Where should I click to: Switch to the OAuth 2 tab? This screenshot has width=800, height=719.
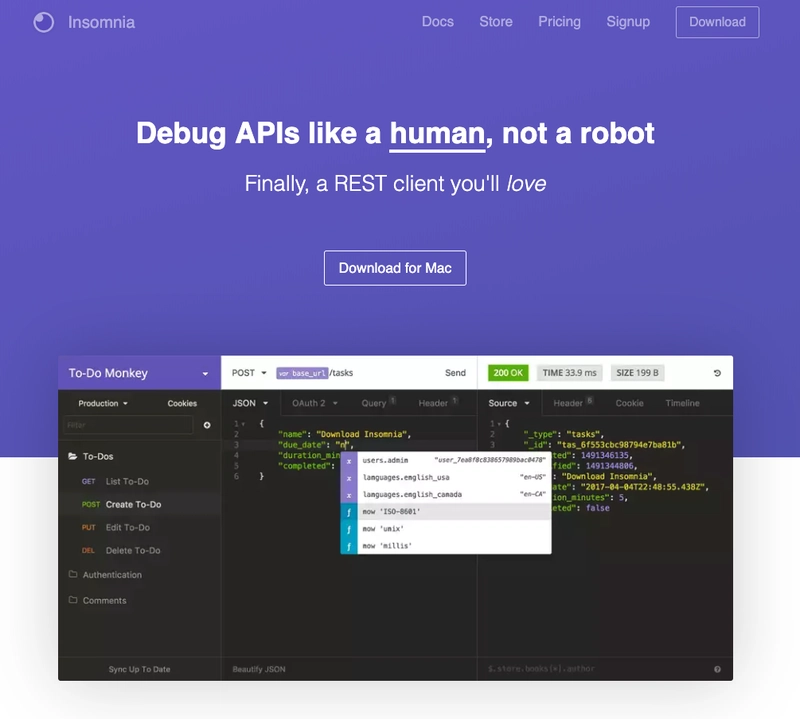click(x=314, y=403)
